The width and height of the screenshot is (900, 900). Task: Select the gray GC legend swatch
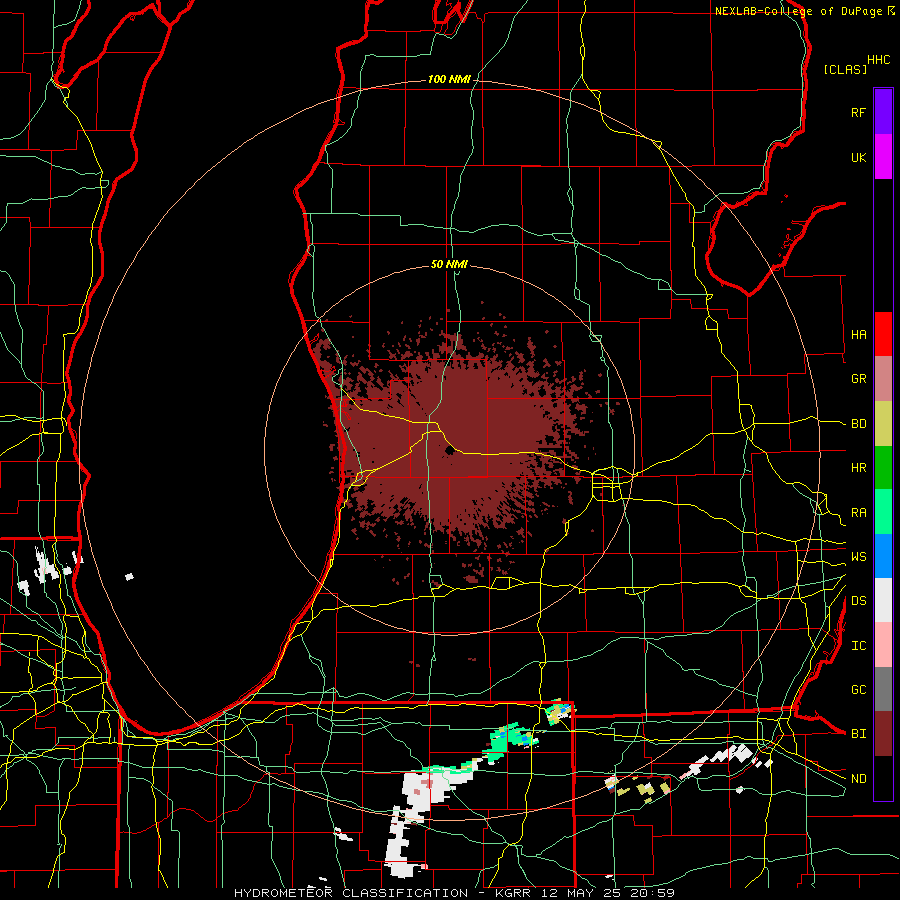[883, 689]
